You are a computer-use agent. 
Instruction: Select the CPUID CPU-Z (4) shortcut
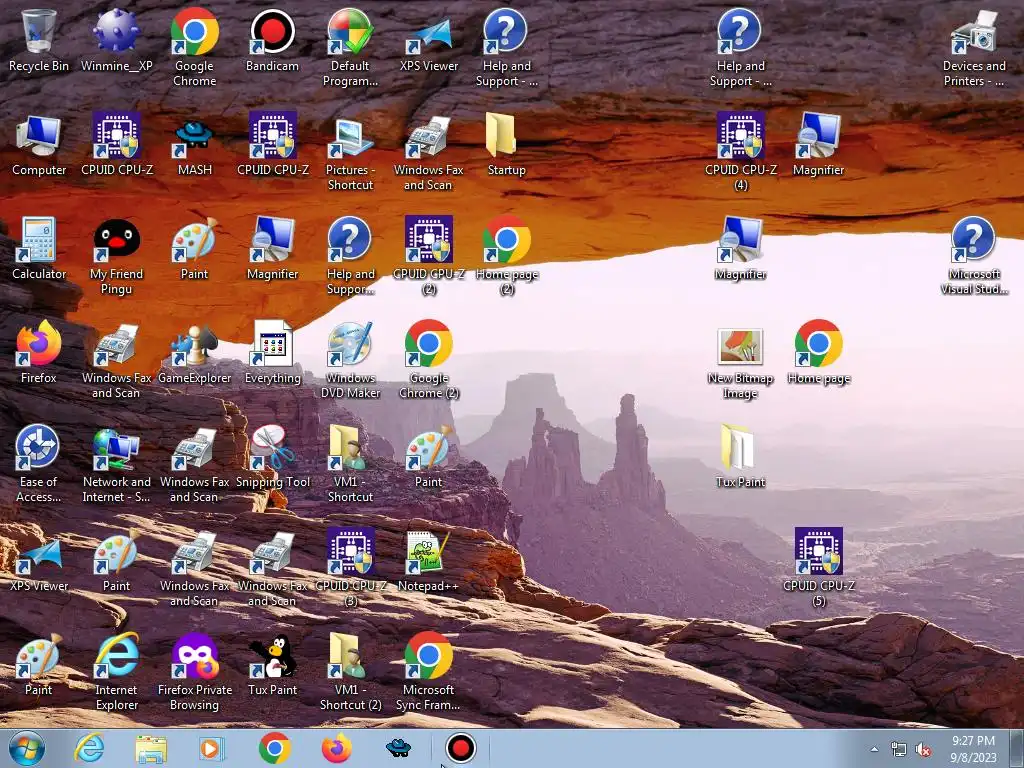(x=741, y=152)
